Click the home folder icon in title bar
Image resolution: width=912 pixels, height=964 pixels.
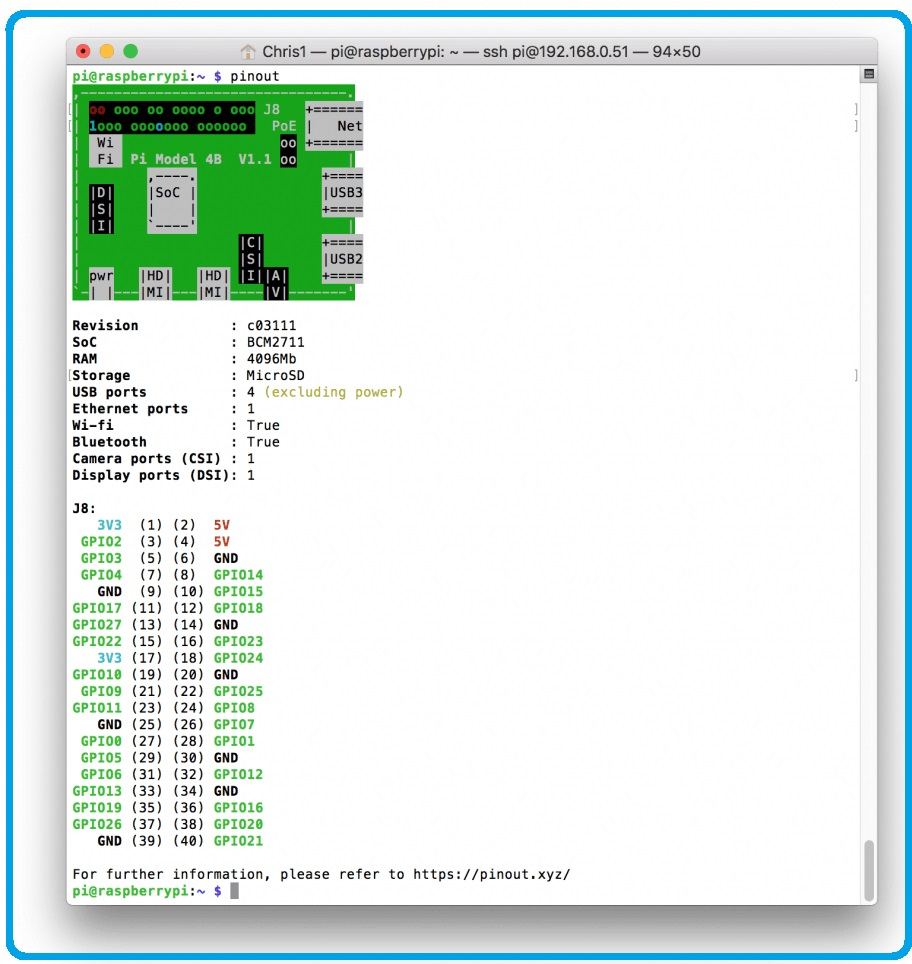tap(248, 52)
